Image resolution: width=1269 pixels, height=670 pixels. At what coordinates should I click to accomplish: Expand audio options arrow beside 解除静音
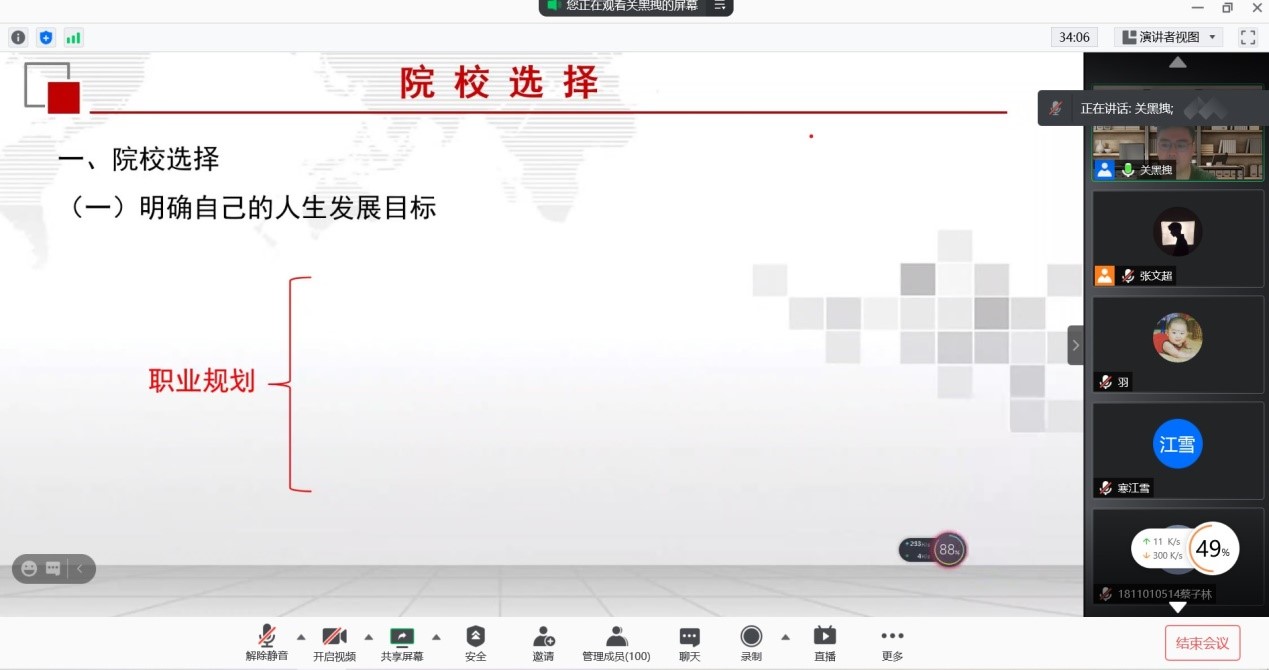coord(300,636)
